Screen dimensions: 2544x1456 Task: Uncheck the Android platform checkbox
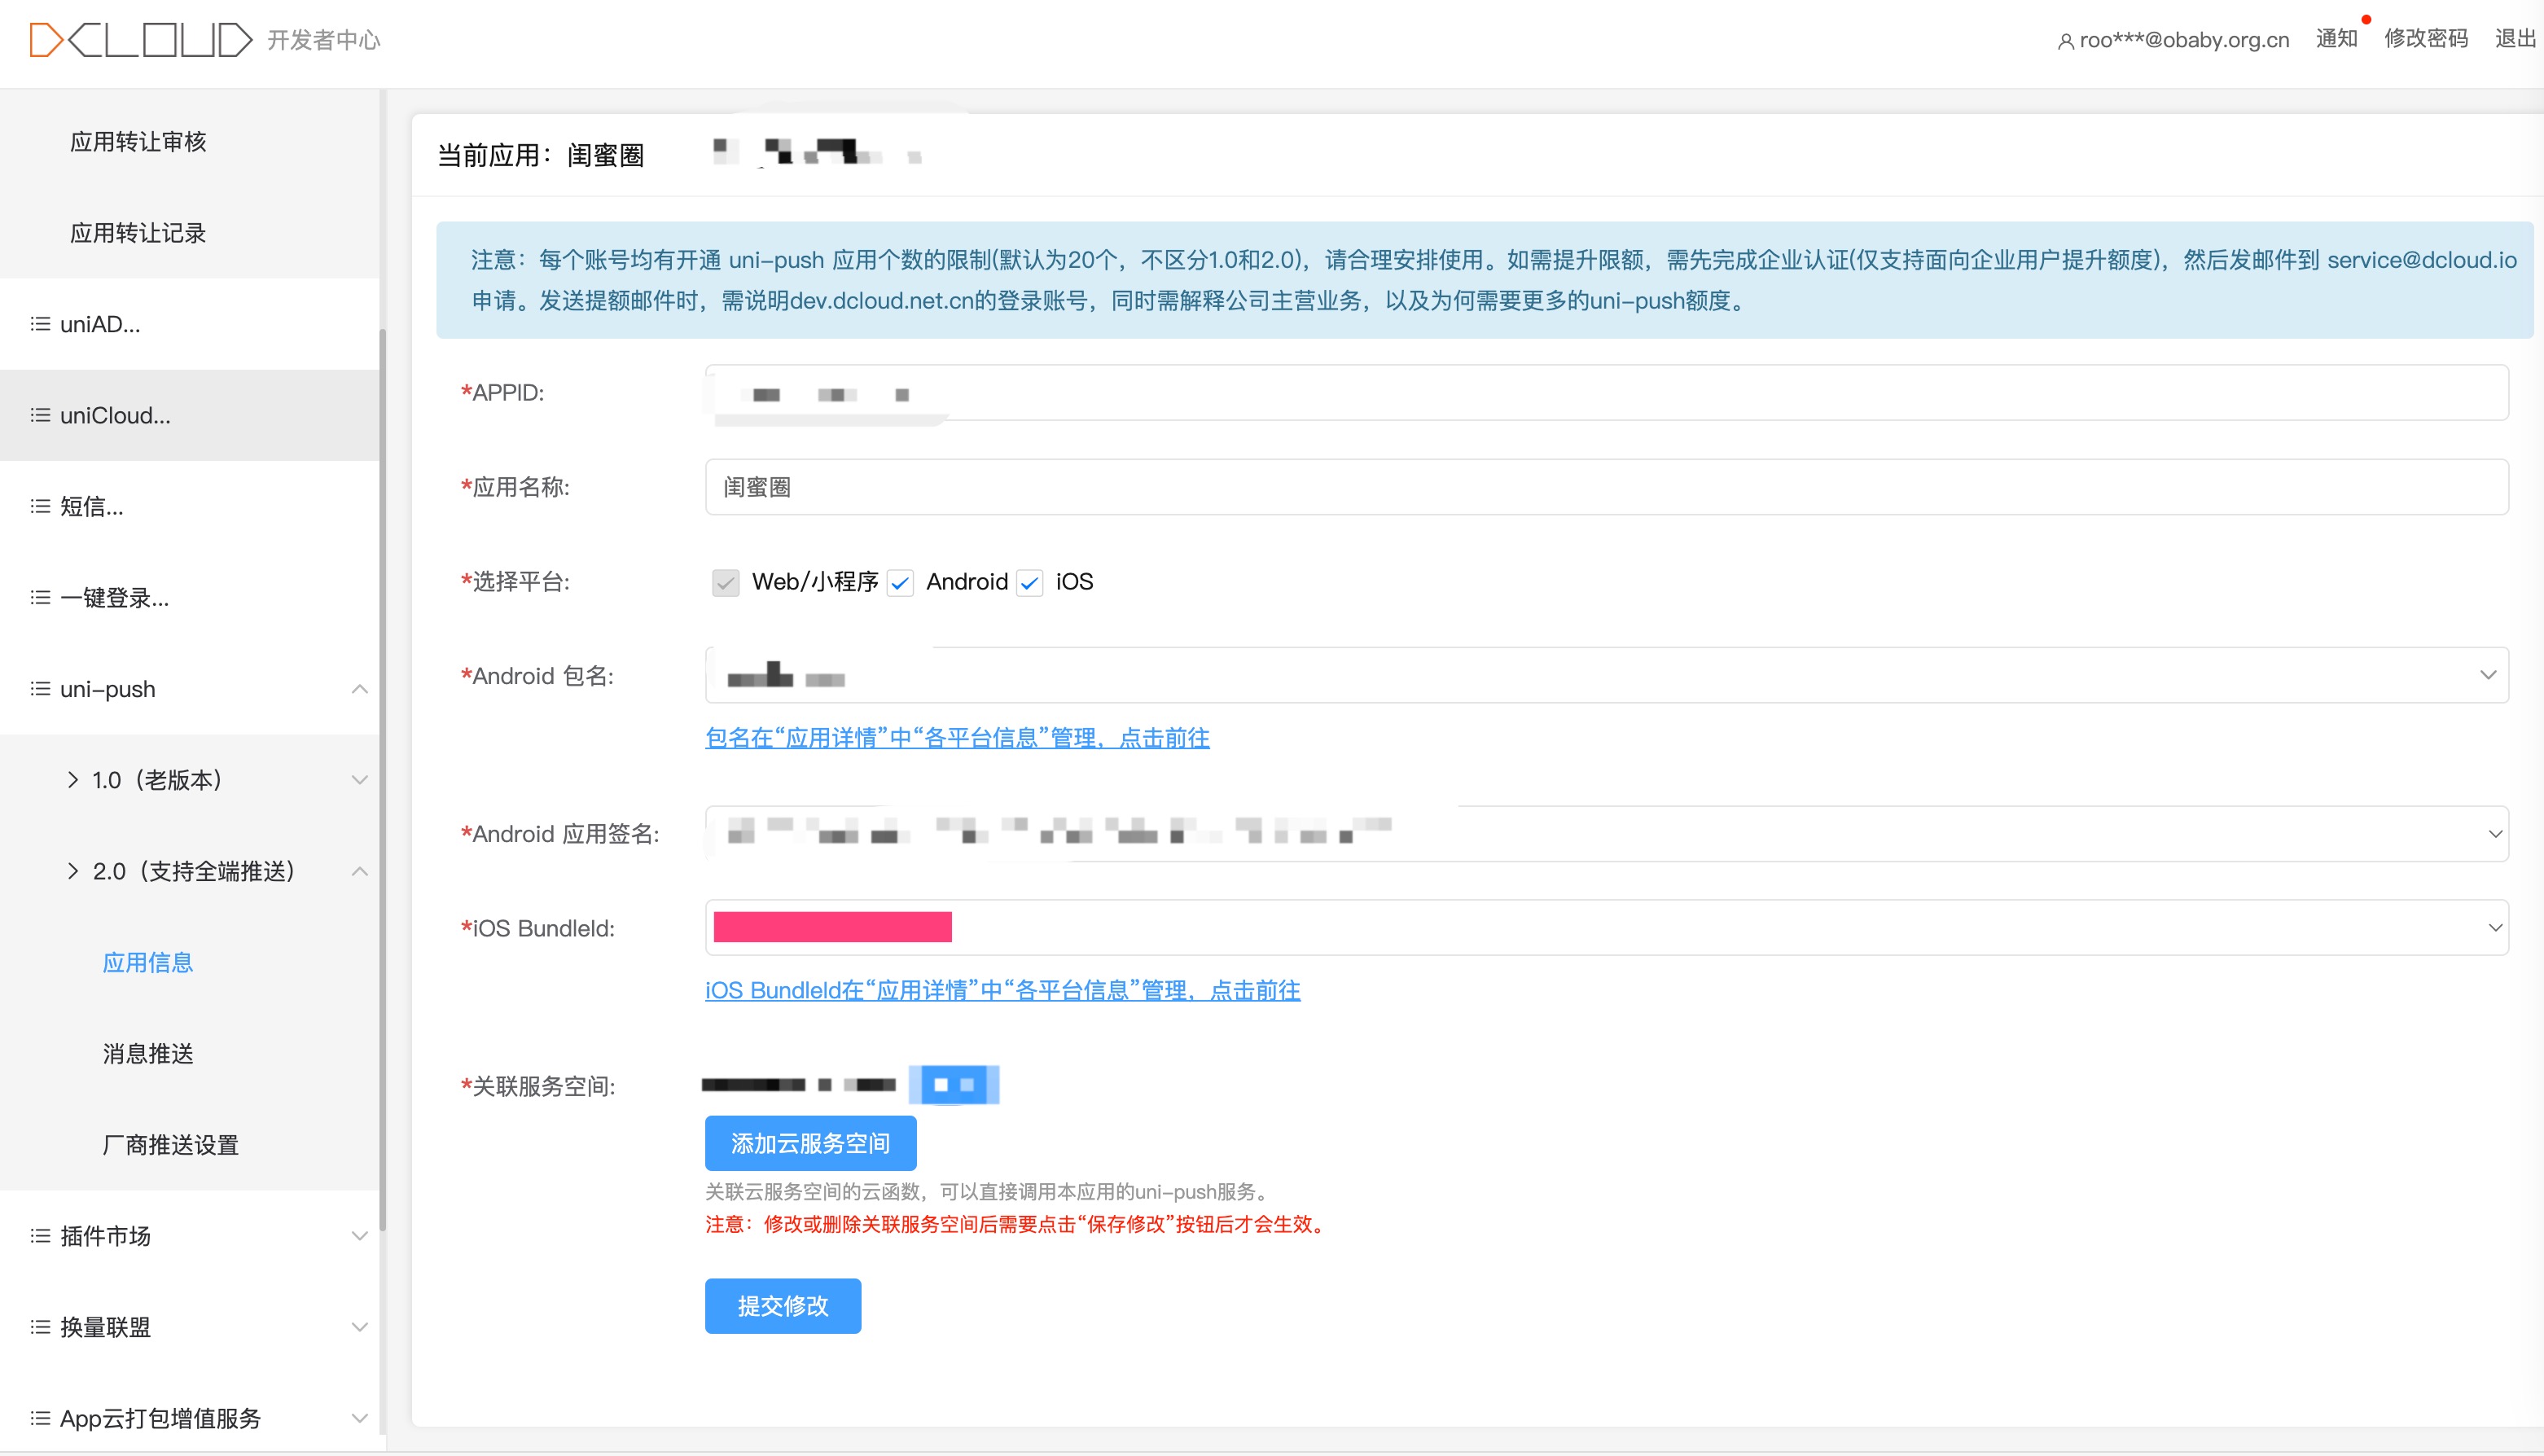[900, 582]
